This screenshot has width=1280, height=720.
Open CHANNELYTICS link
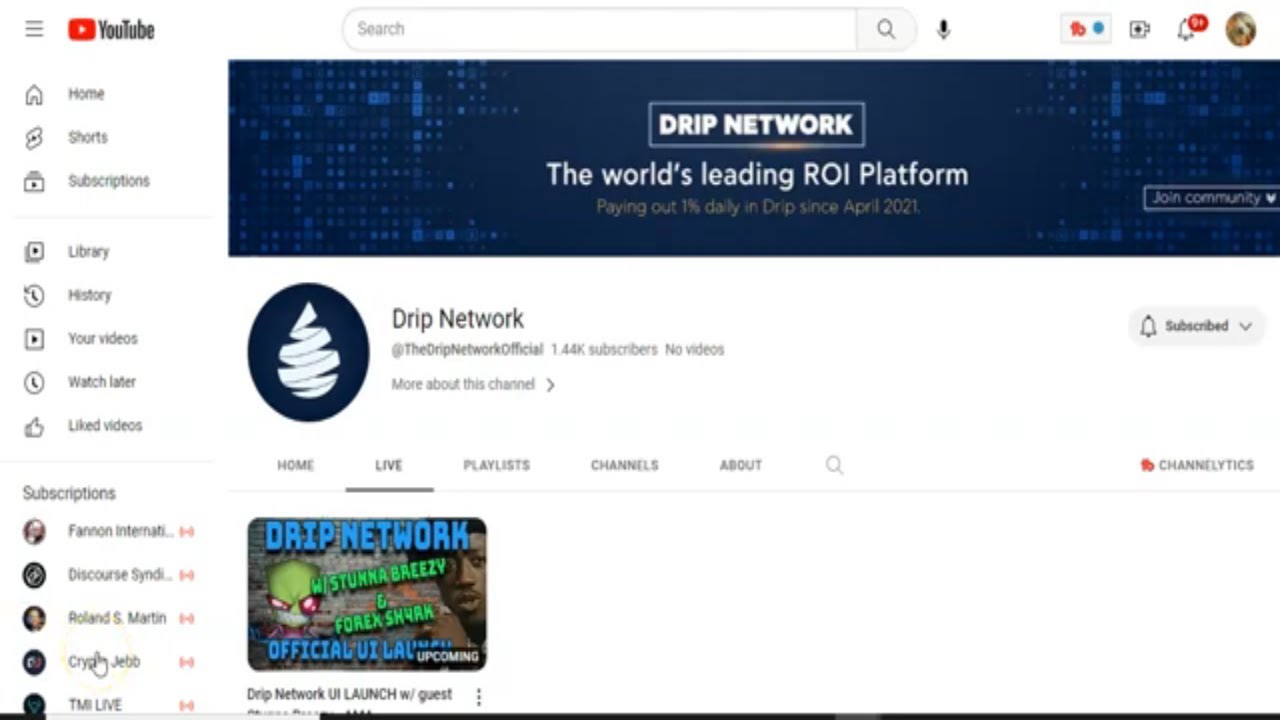[x=1197, y=465]
